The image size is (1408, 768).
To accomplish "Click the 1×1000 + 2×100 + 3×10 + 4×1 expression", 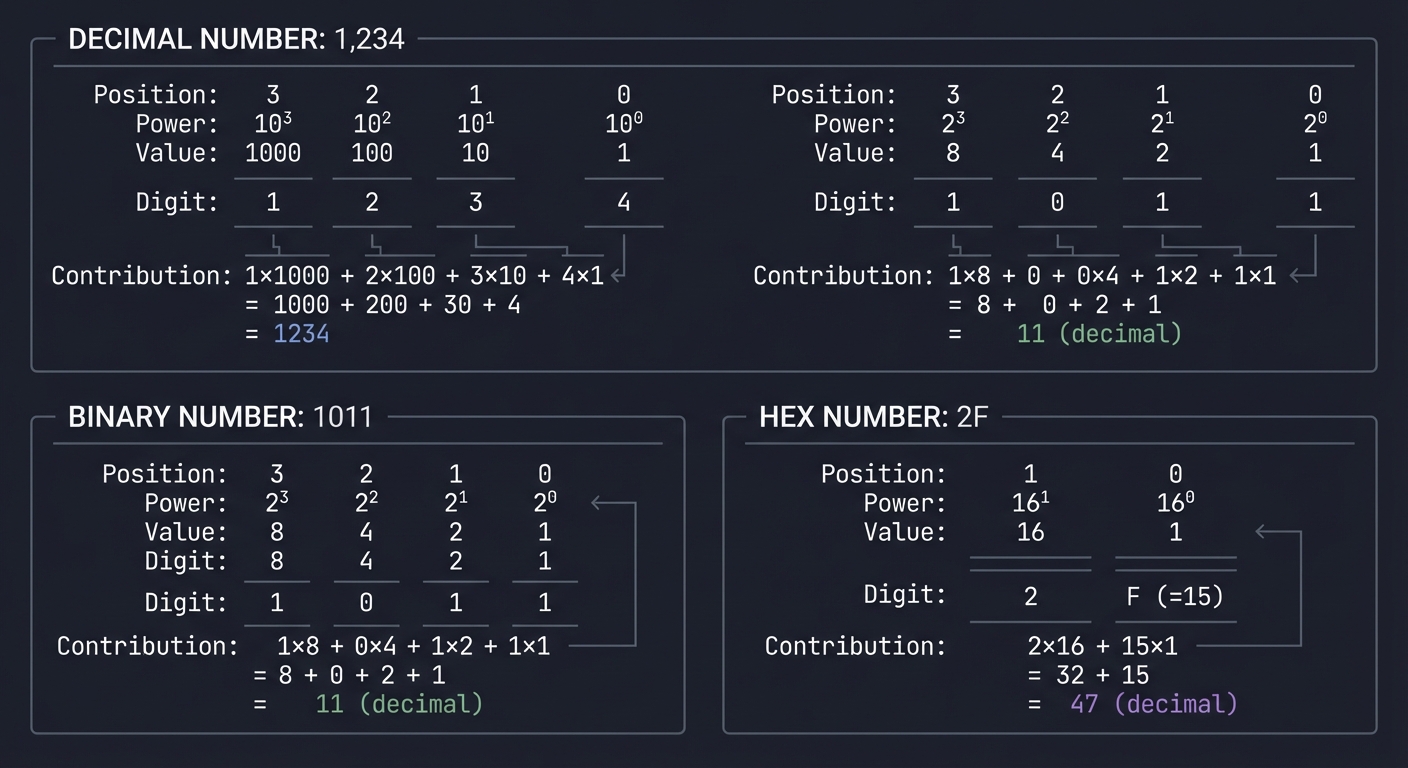I will point(424,276).
